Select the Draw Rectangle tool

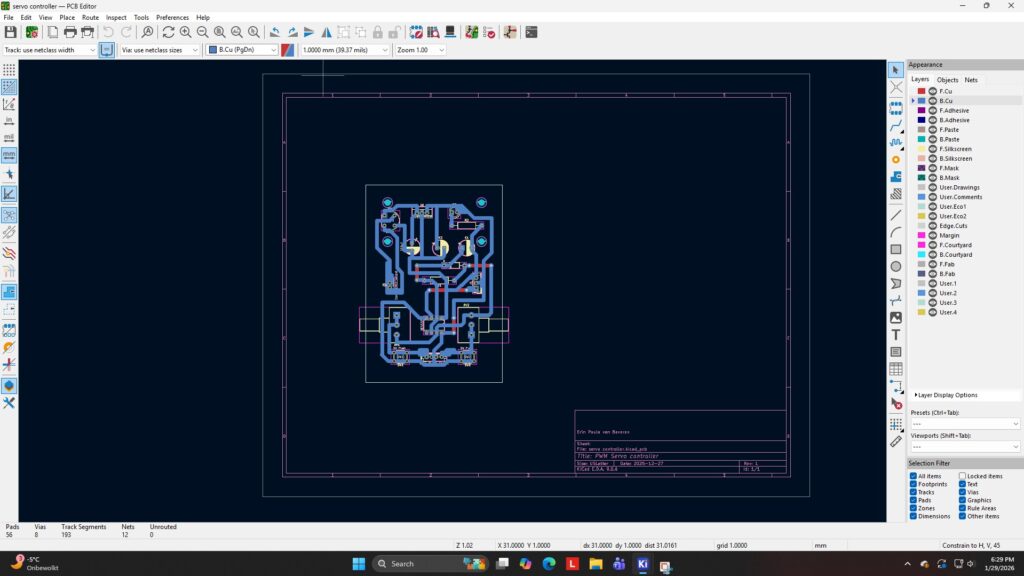point(896,249)
